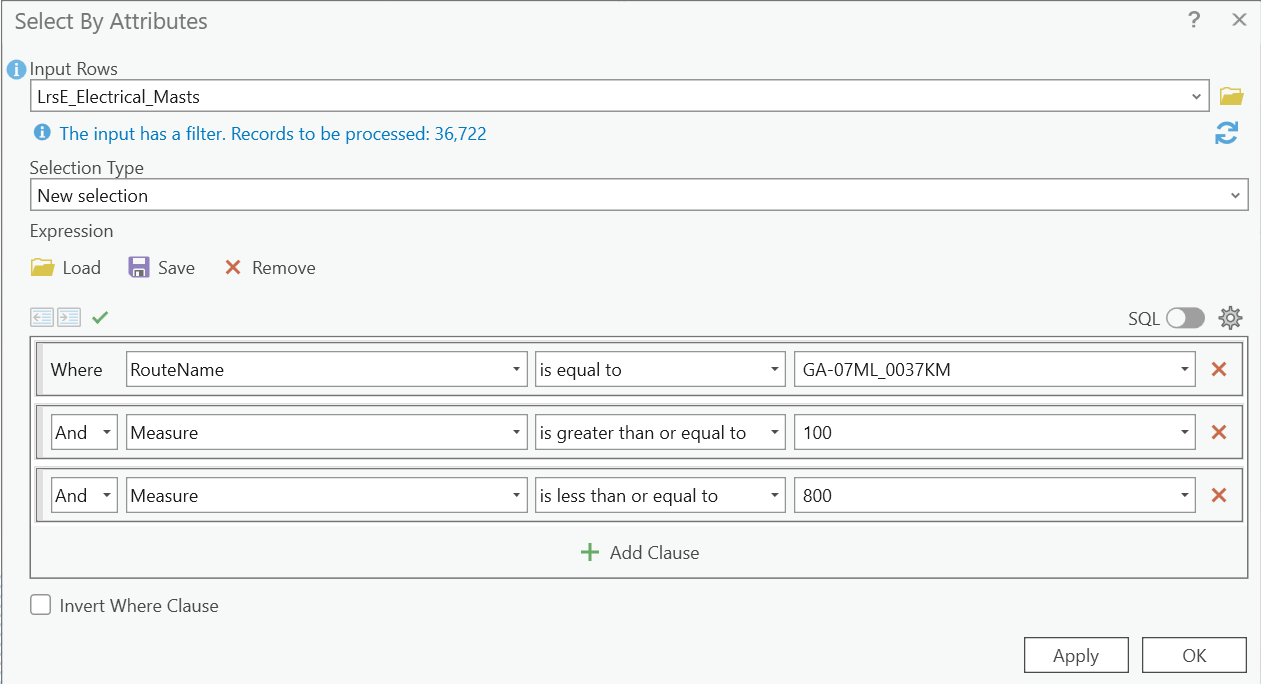The height and width of the screenshot is (684, 1261).
Task: Insert a new clause after the selected clause
Action: pos(67,317)
